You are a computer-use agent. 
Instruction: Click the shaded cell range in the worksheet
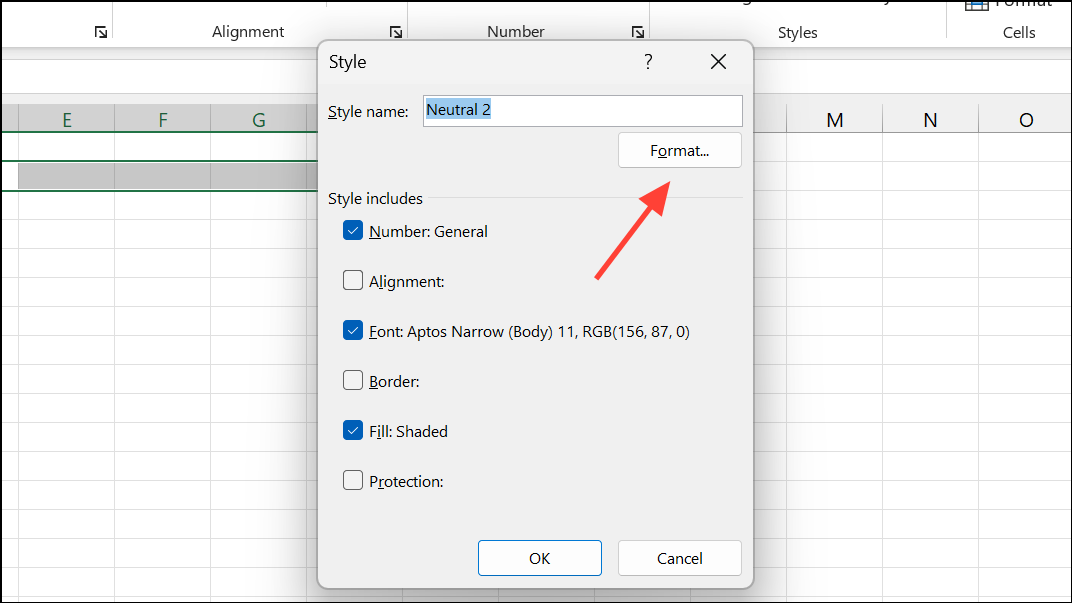[x=160, y=176]
